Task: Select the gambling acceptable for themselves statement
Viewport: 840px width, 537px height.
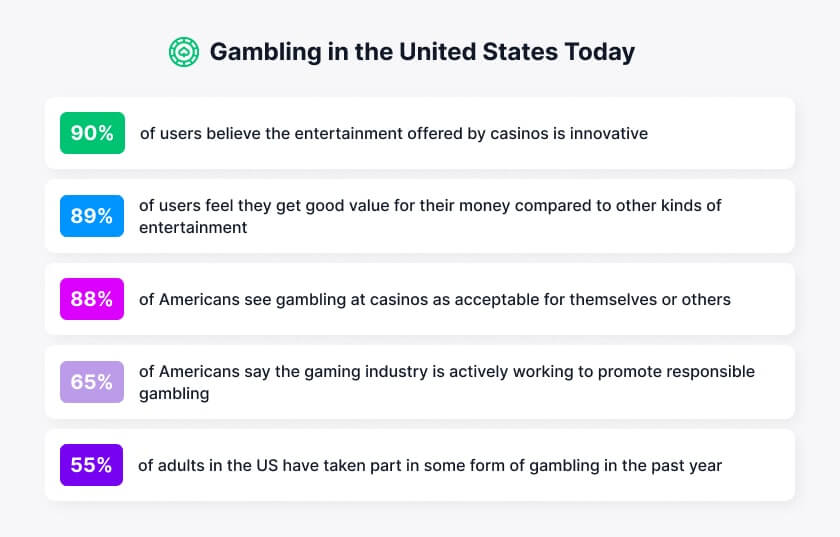Action: pyautogui.click(x=434, y=299)
